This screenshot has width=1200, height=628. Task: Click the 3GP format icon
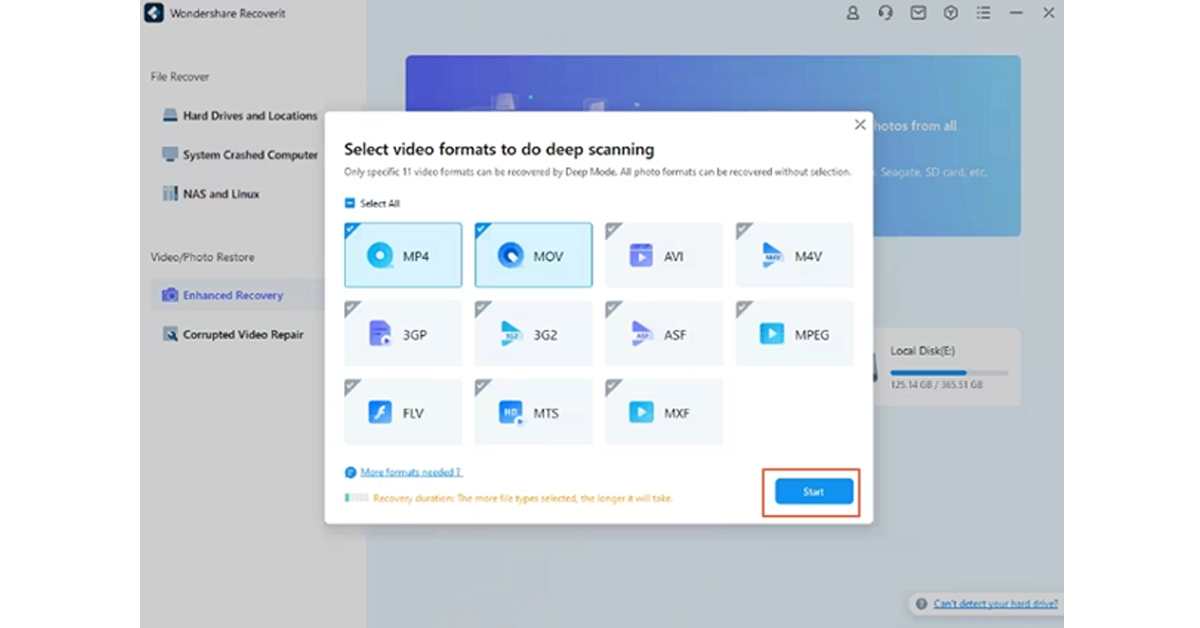click(380, 334)
